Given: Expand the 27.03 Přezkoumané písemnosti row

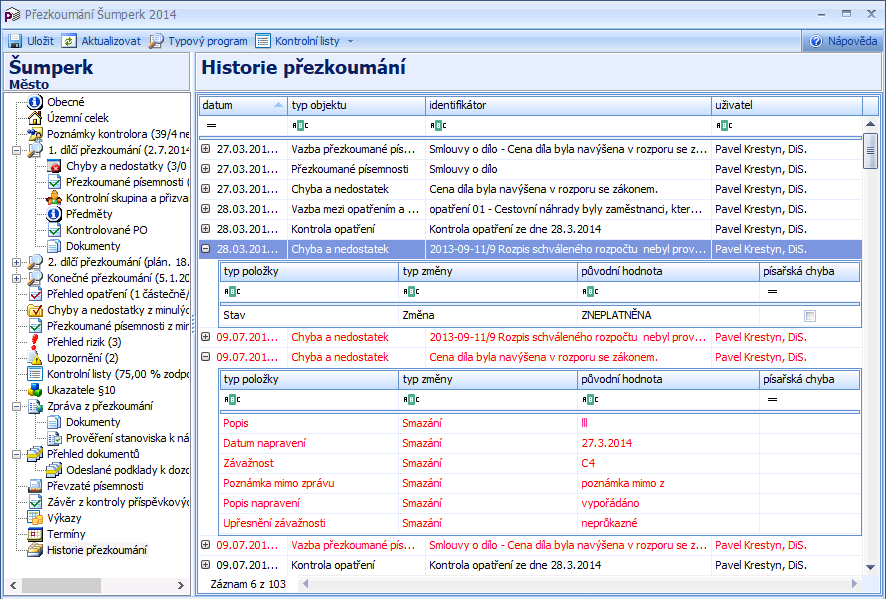Looking at the screenshot, I should [x=206, y=168].
